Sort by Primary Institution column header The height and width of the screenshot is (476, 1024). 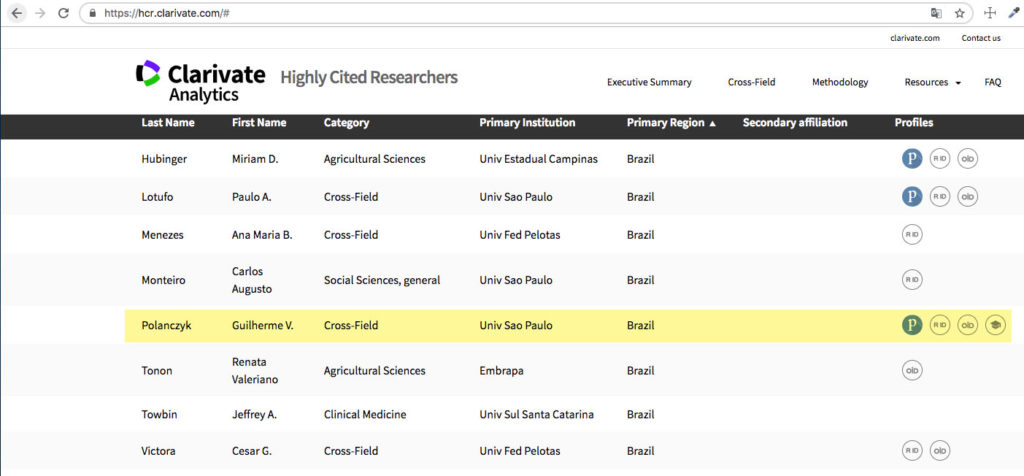pos(527,123)
